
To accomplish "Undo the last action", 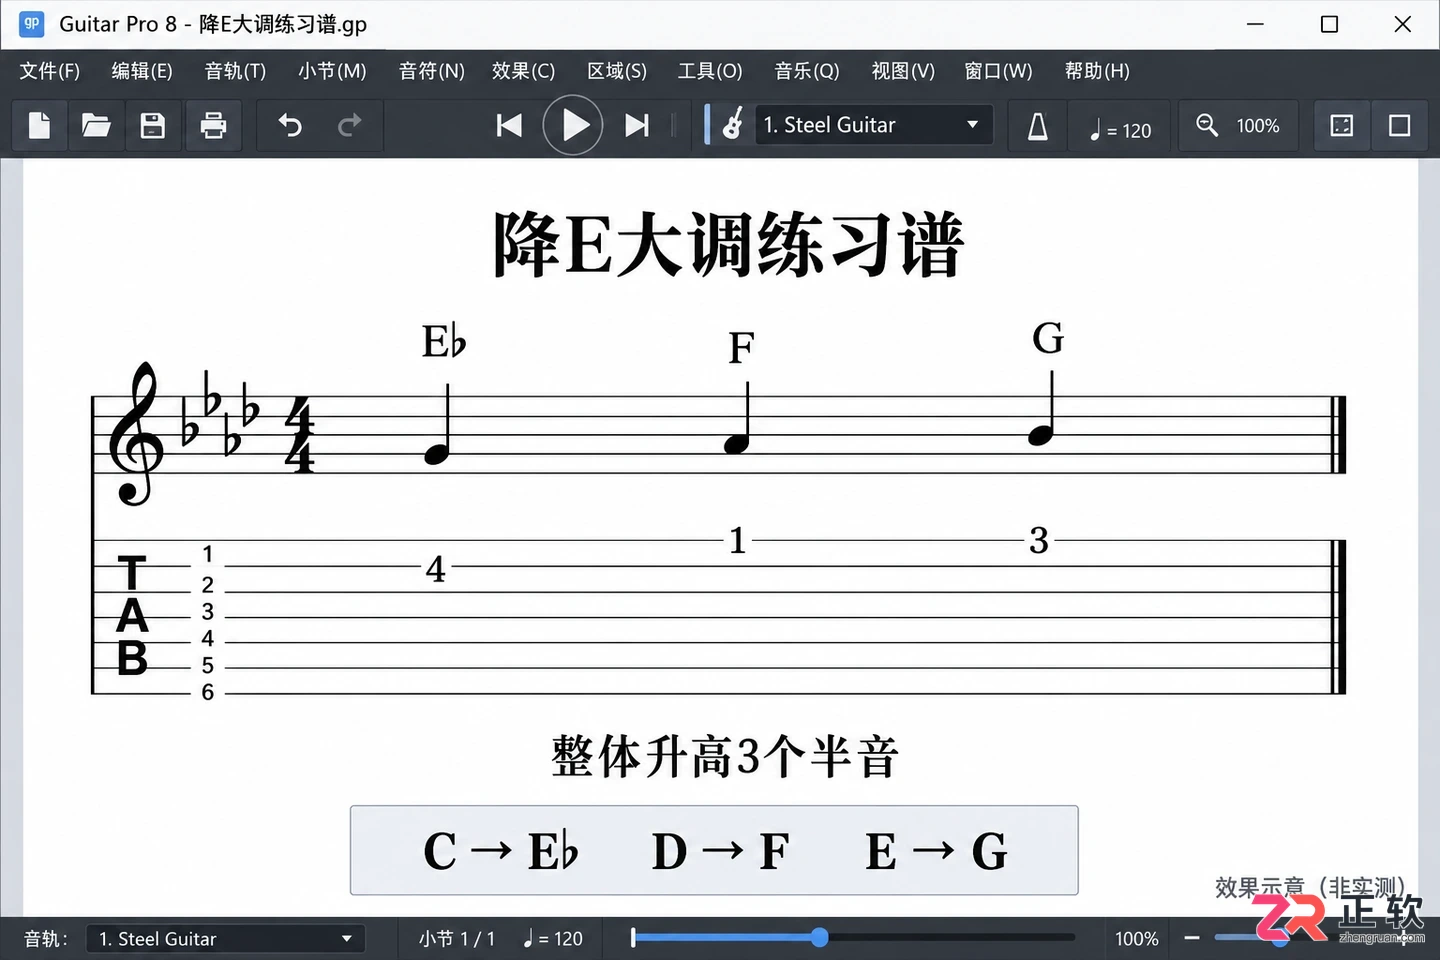I will coord(290,125).
